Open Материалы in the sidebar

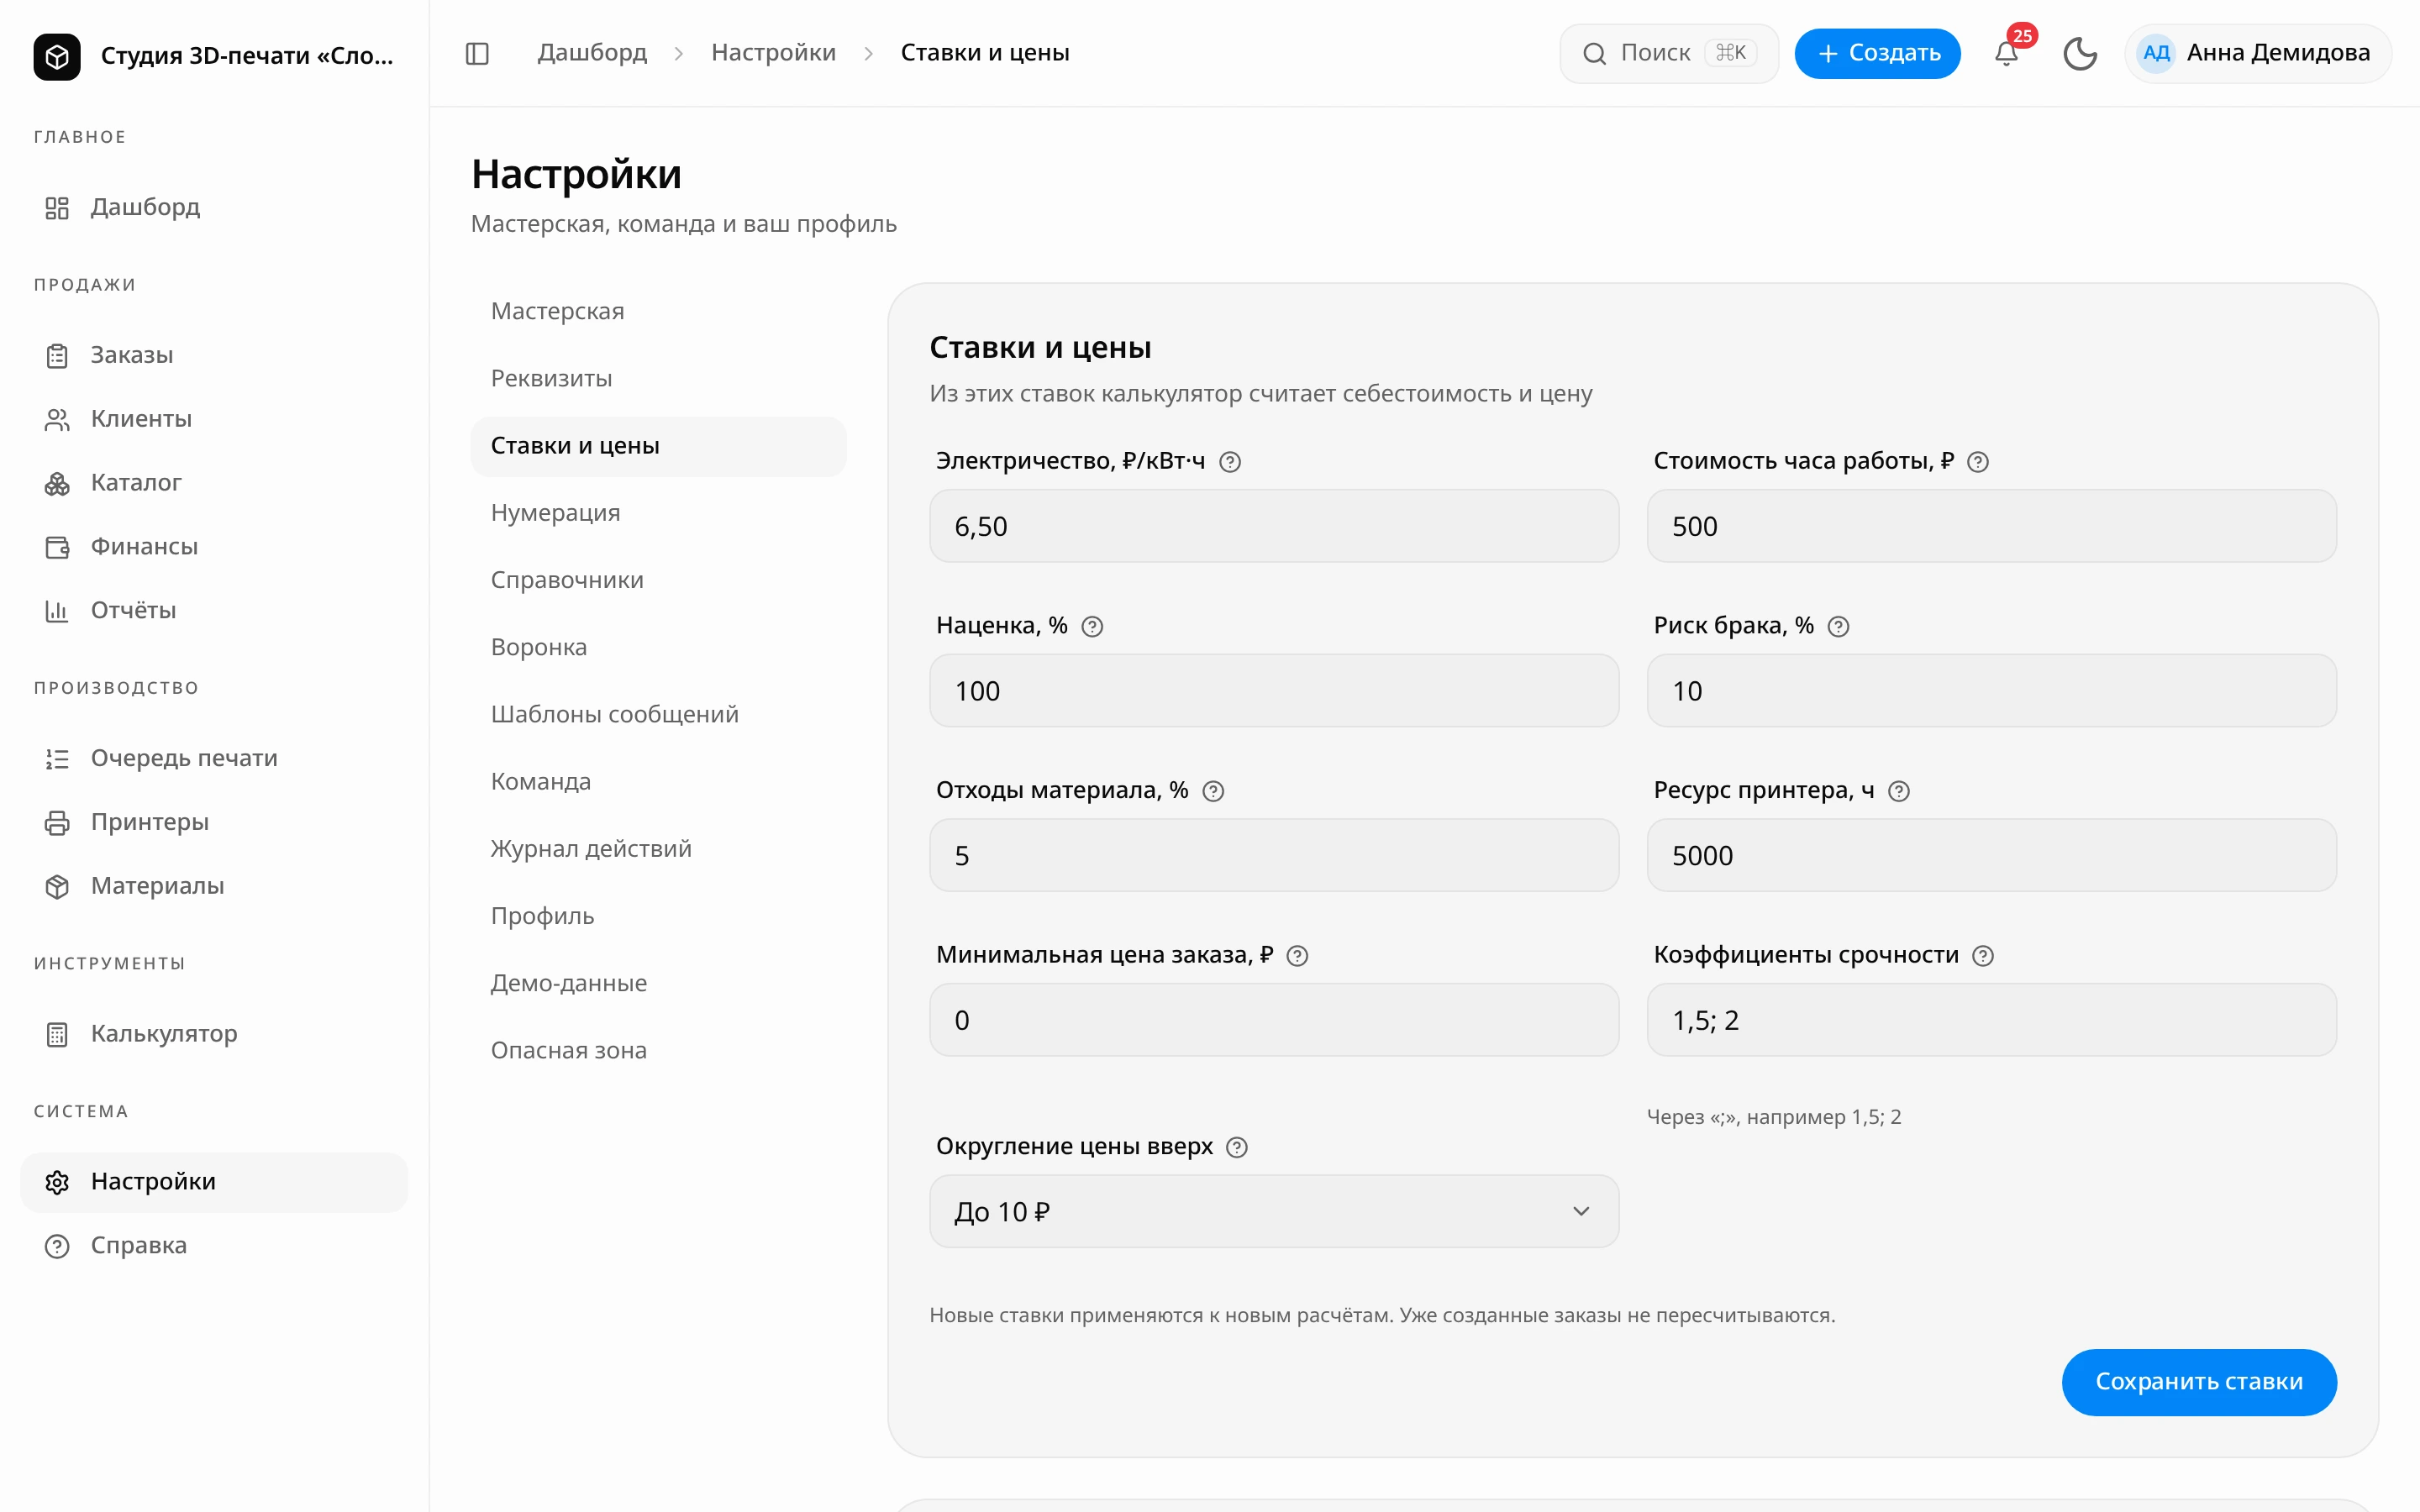point(214,886)
